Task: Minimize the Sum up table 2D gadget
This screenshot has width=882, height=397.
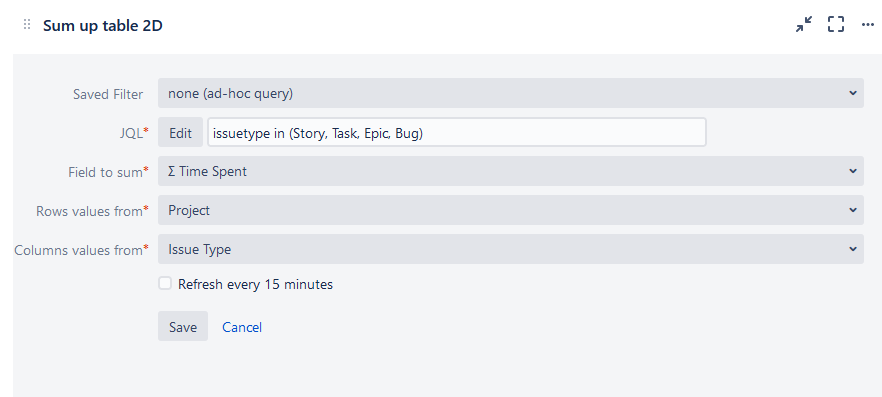Action: (x=804, y=24)
